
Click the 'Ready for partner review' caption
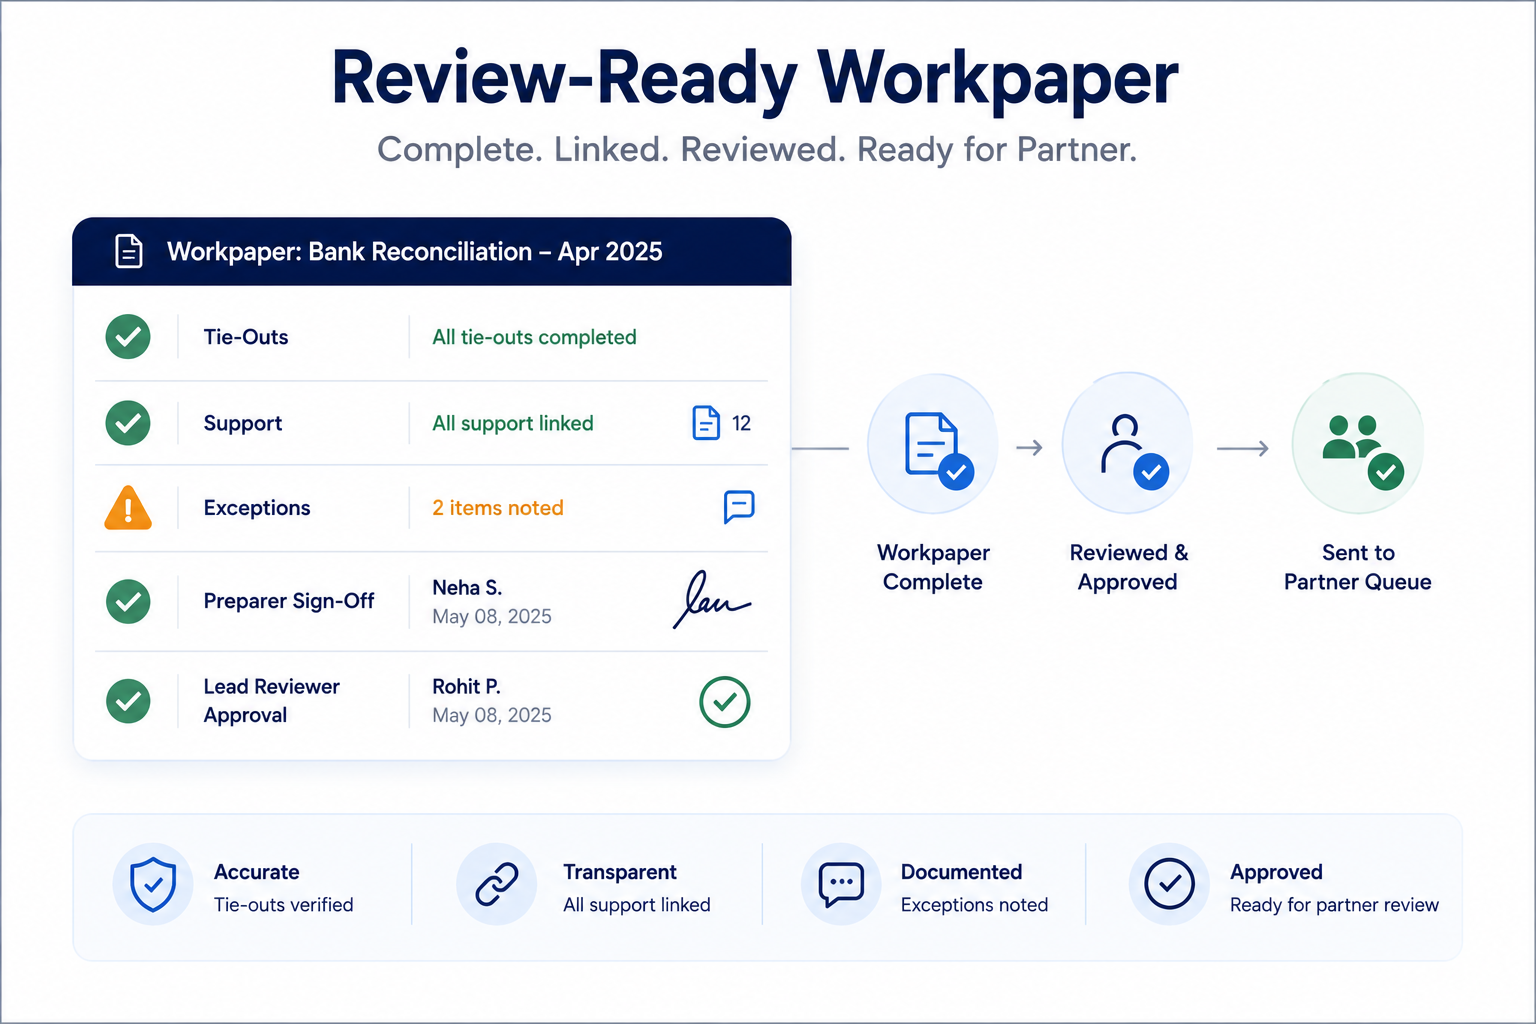pyautogui.click(x=1334, y=905)
